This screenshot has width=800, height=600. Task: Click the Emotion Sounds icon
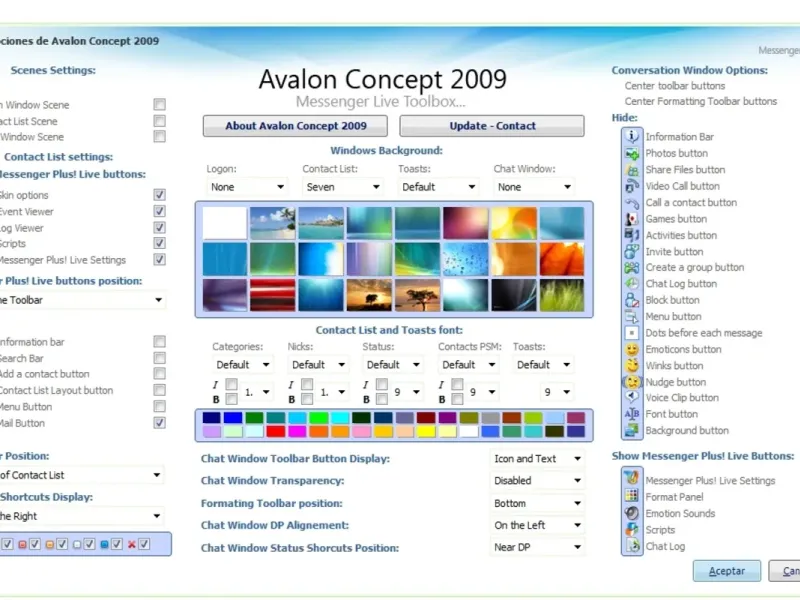(632, 513)
